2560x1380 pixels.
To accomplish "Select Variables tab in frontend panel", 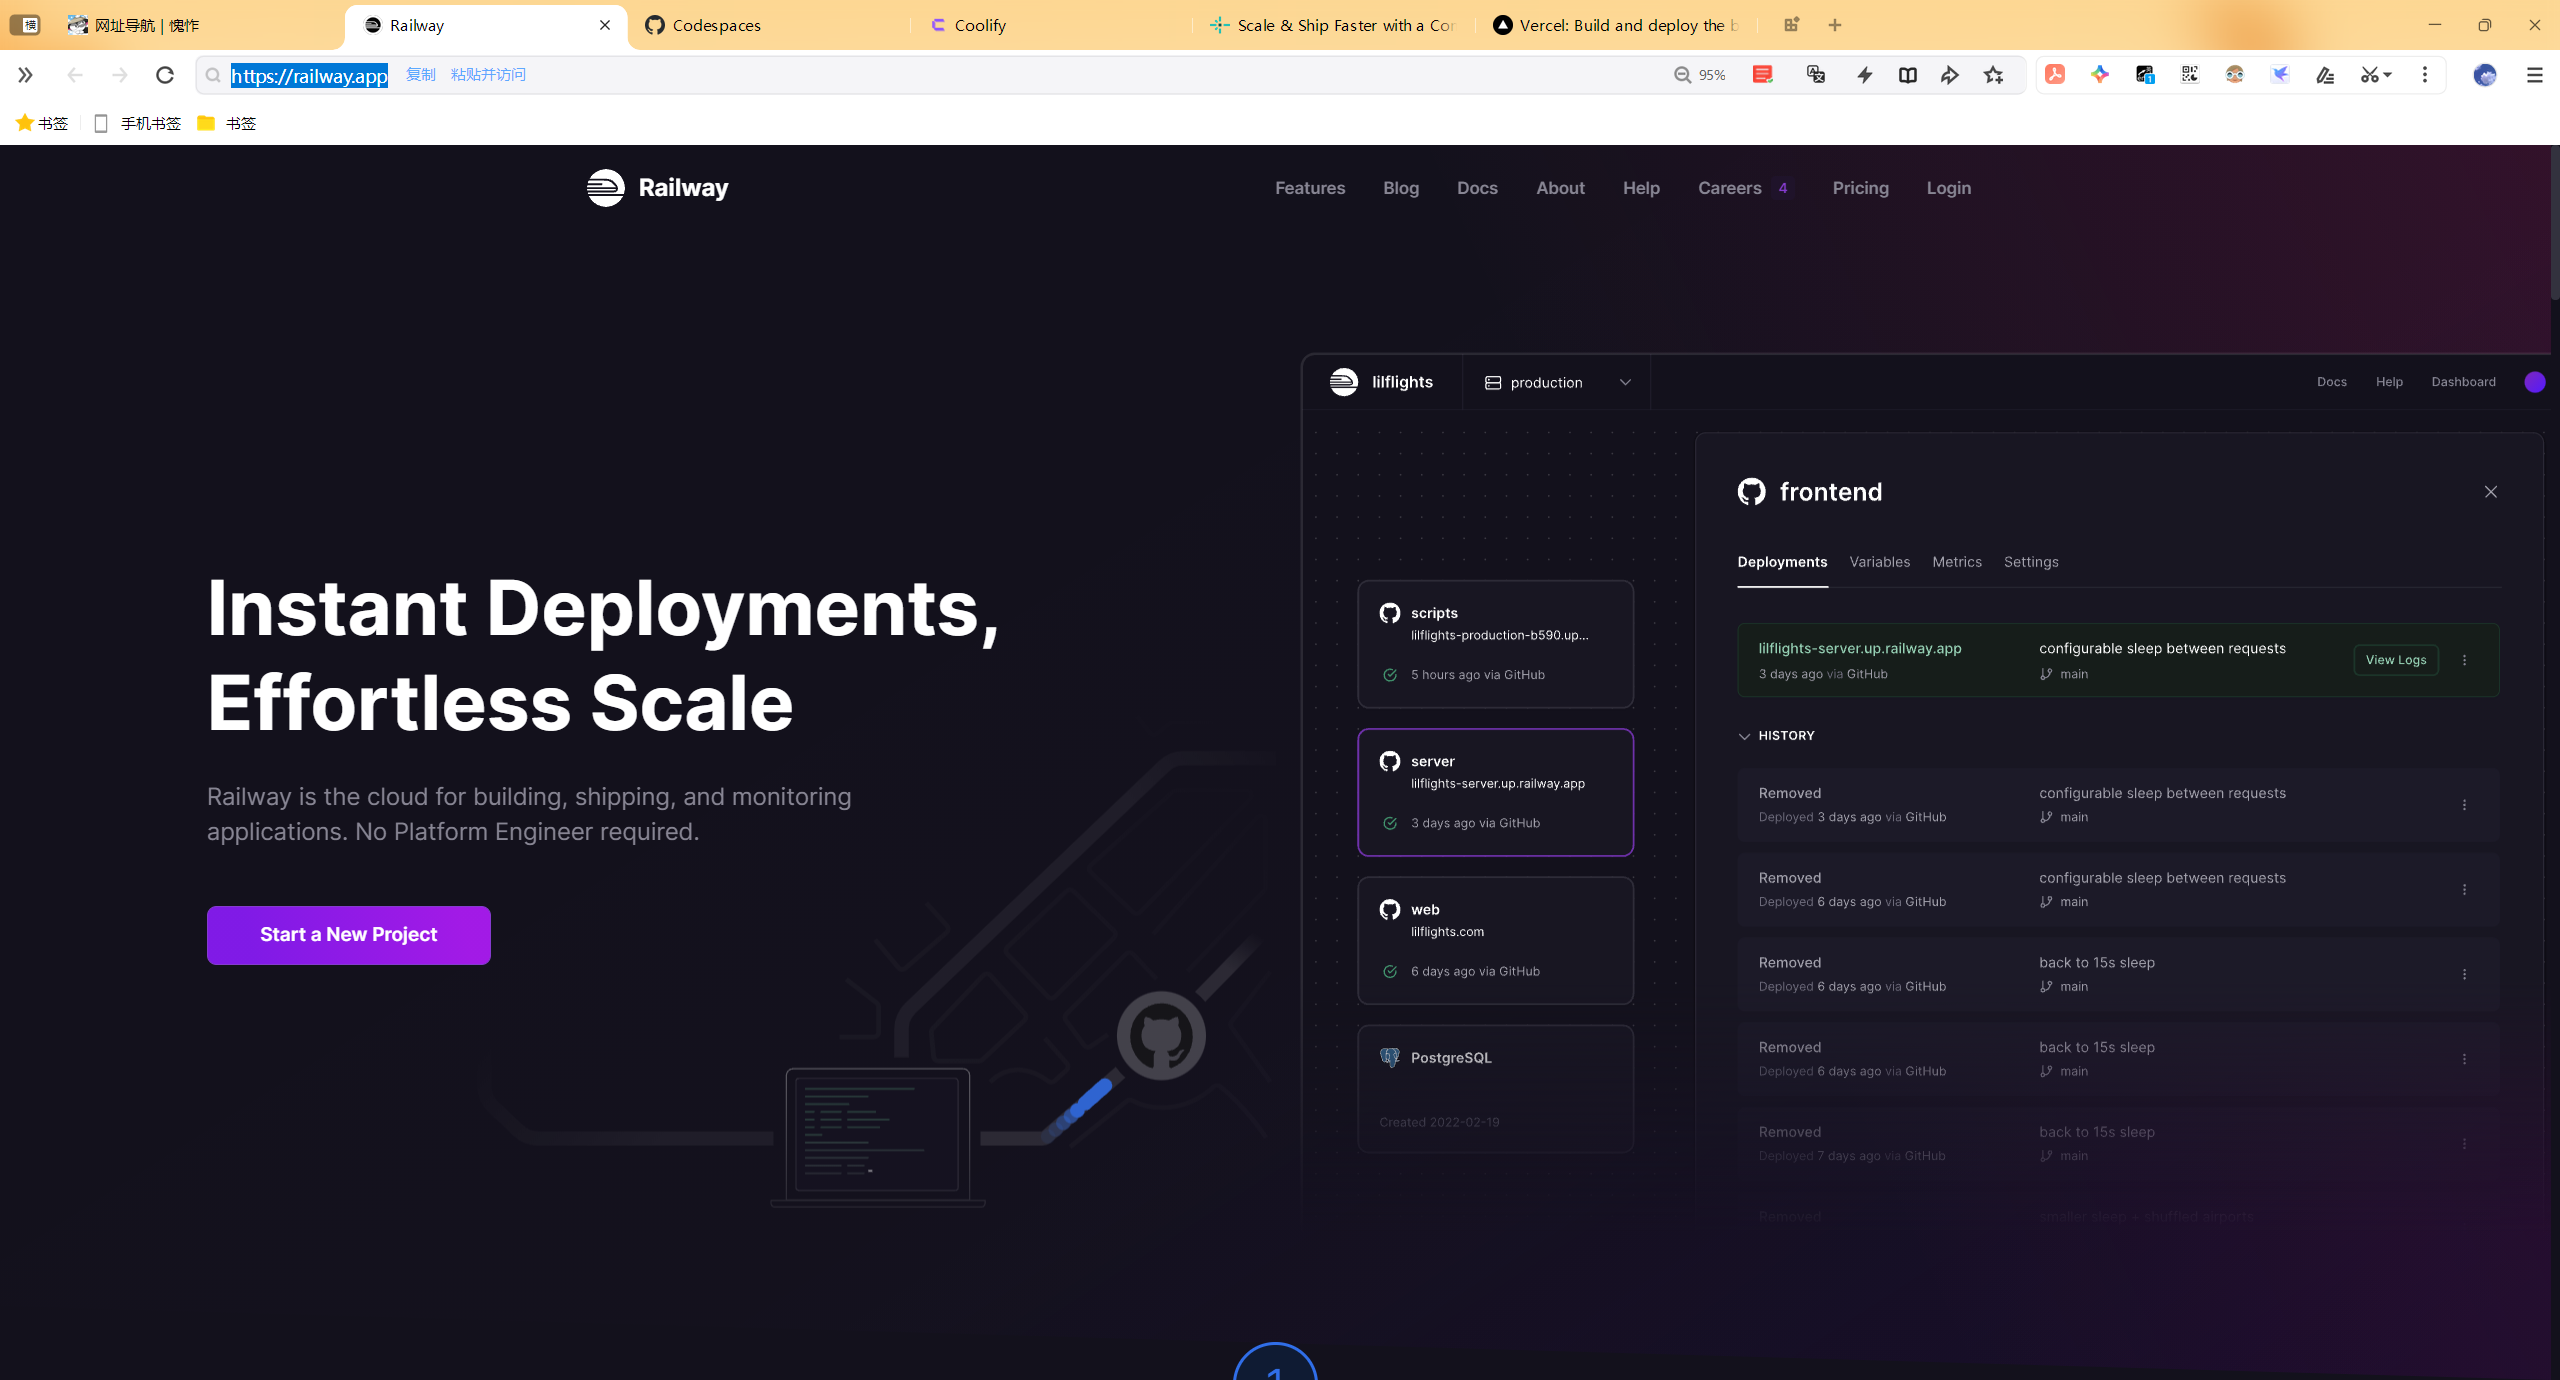I will 1880,562.
